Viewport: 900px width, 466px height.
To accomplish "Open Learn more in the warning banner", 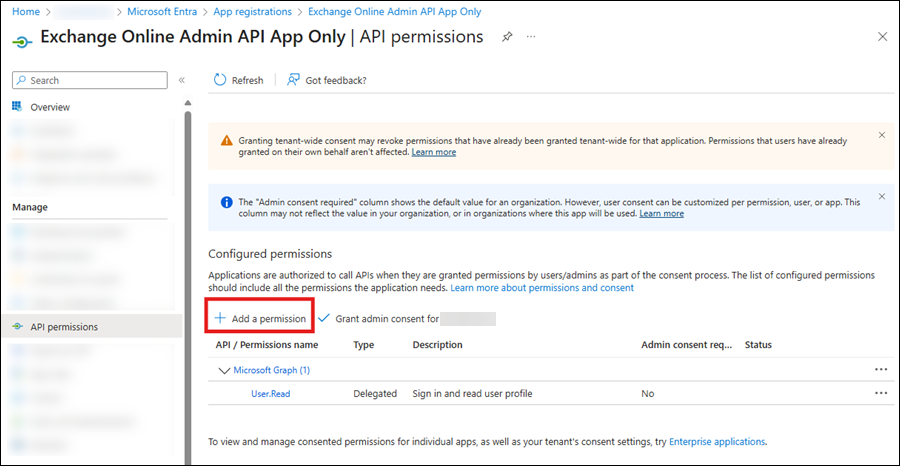I will coord(434,152).
